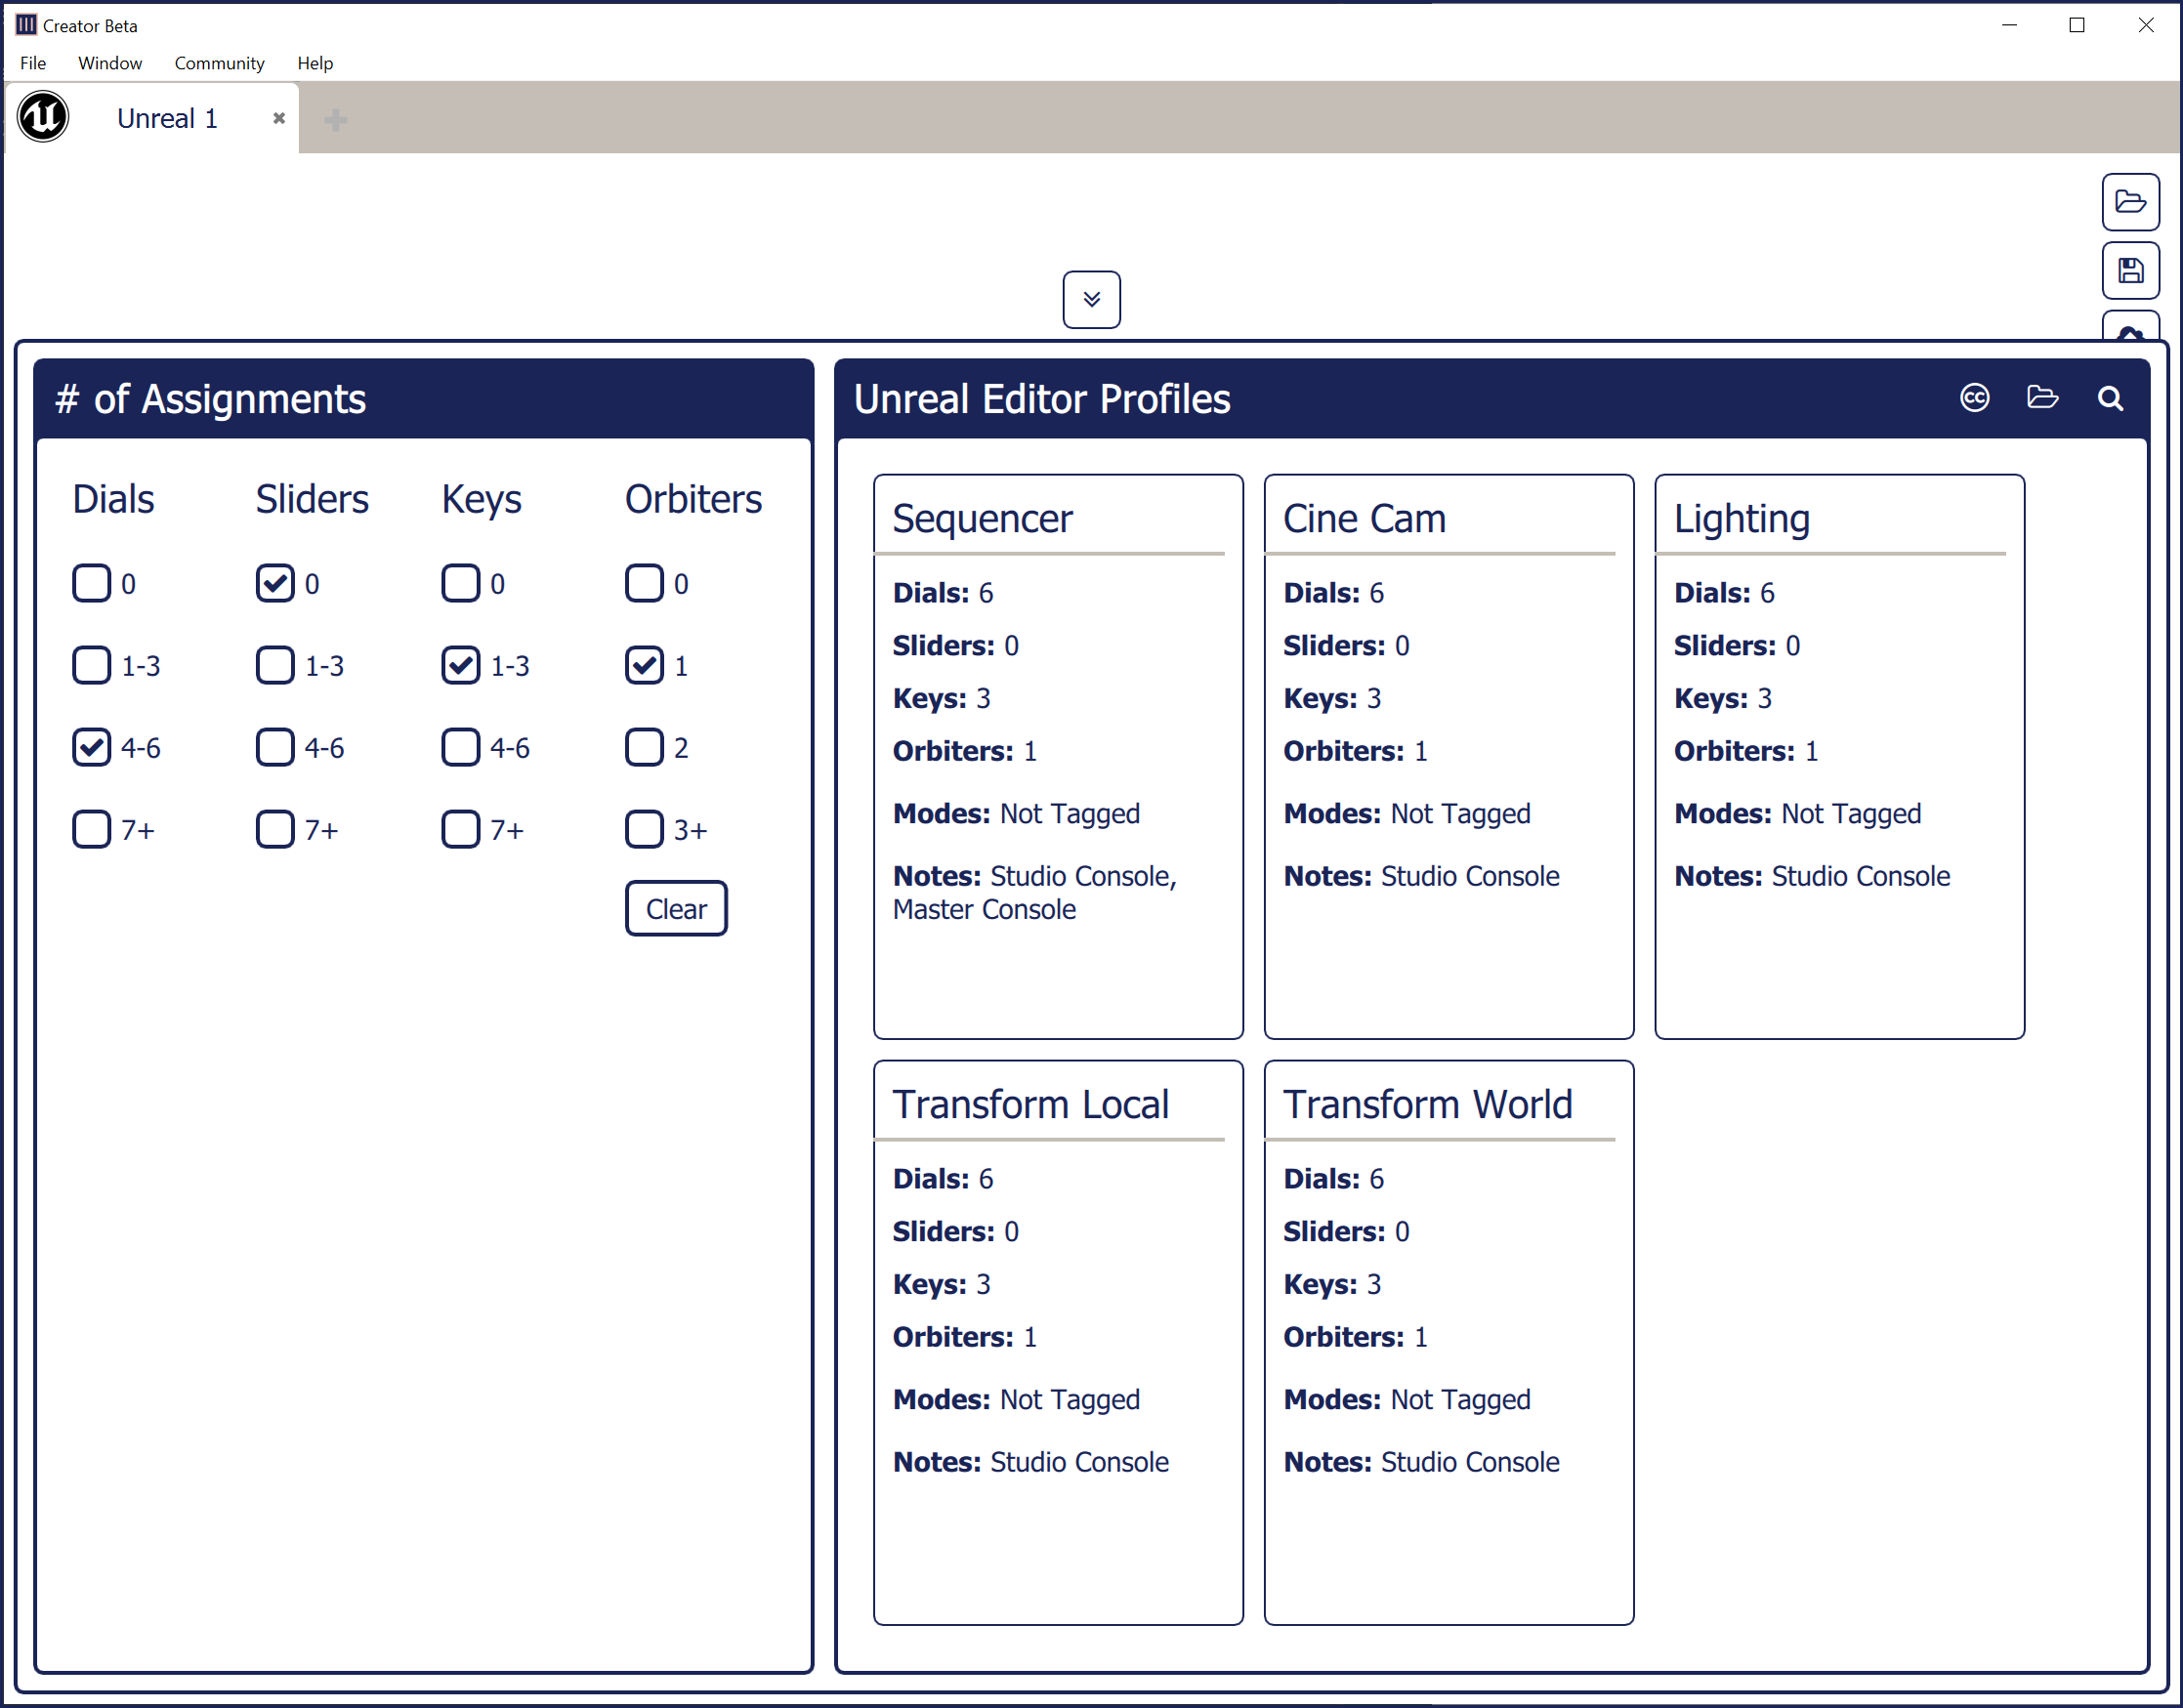2183x1708 pixels.
Task: Click '# of Assignments' panel title
Action: point(211,399)
